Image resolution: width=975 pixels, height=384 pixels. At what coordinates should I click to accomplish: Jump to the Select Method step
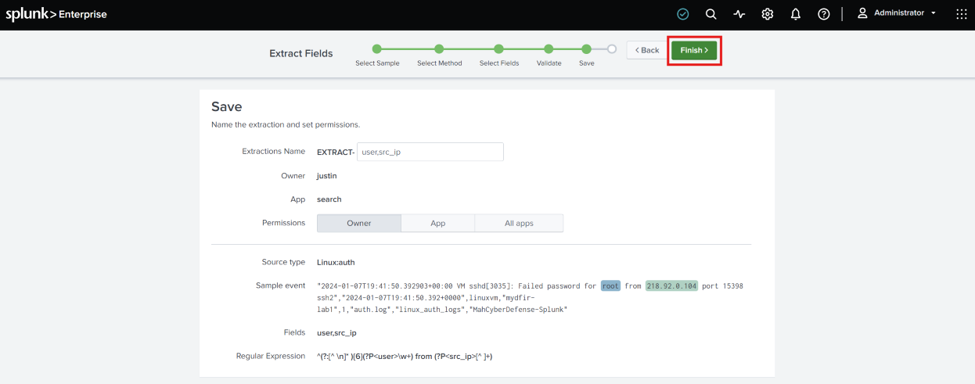tap(439, 49)
